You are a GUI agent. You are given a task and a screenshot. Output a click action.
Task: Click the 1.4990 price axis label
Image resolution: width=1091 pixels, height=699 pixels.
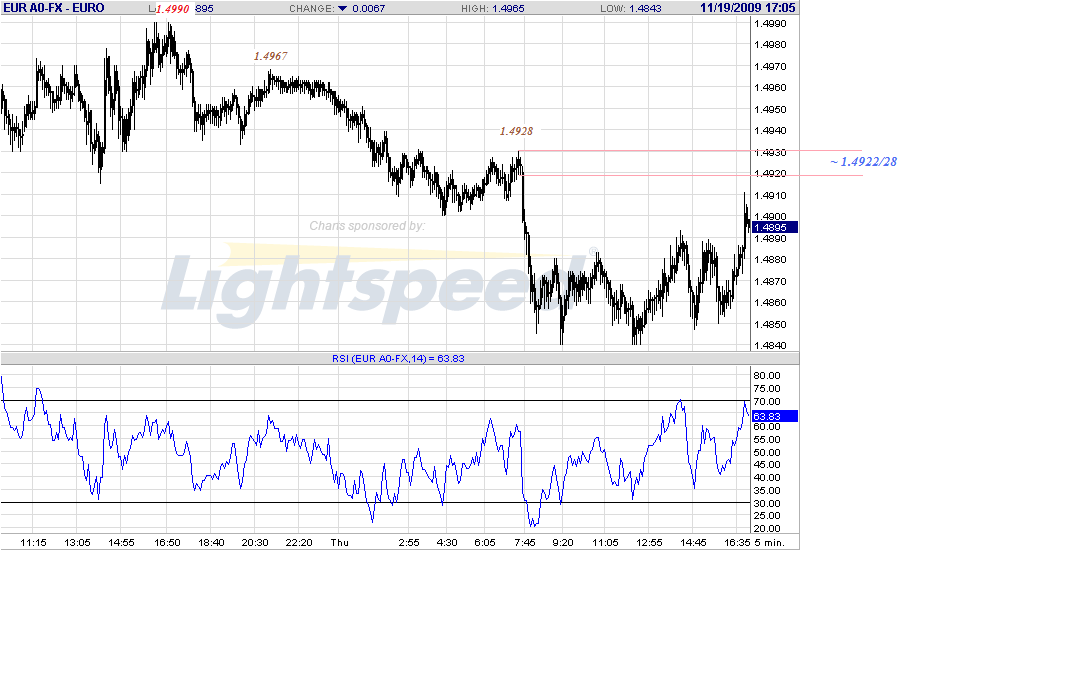[770, 24]
